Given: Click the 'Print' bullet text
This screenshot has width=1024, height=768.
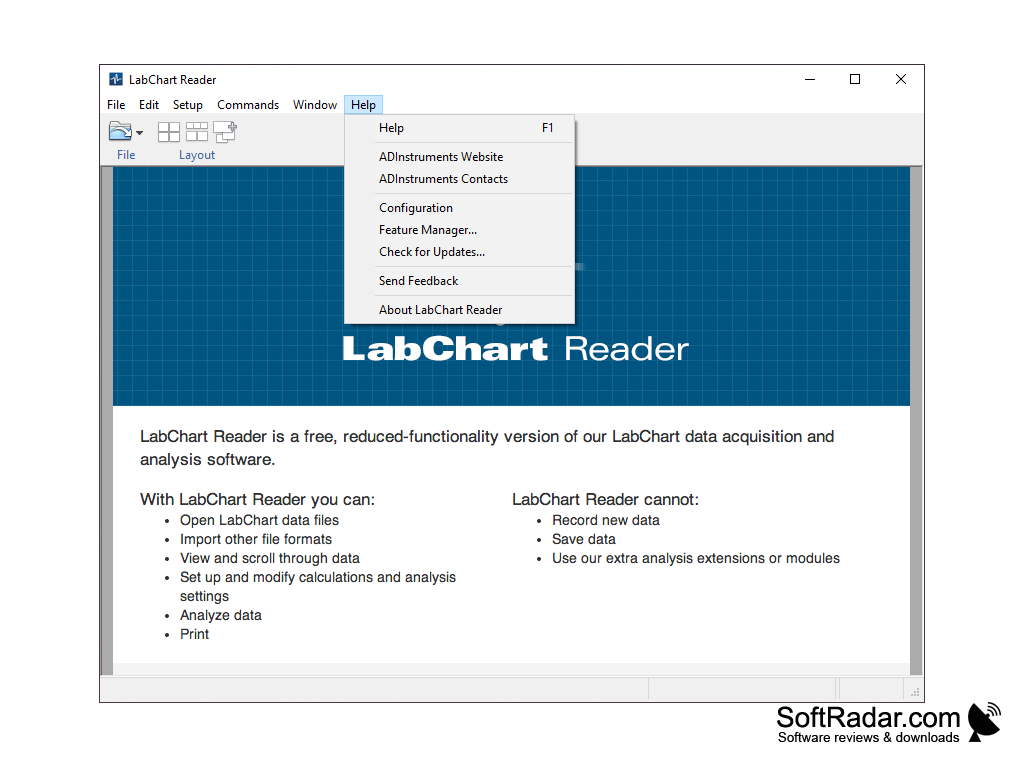Looking at the screenshot, I should [x=195, y=634].
